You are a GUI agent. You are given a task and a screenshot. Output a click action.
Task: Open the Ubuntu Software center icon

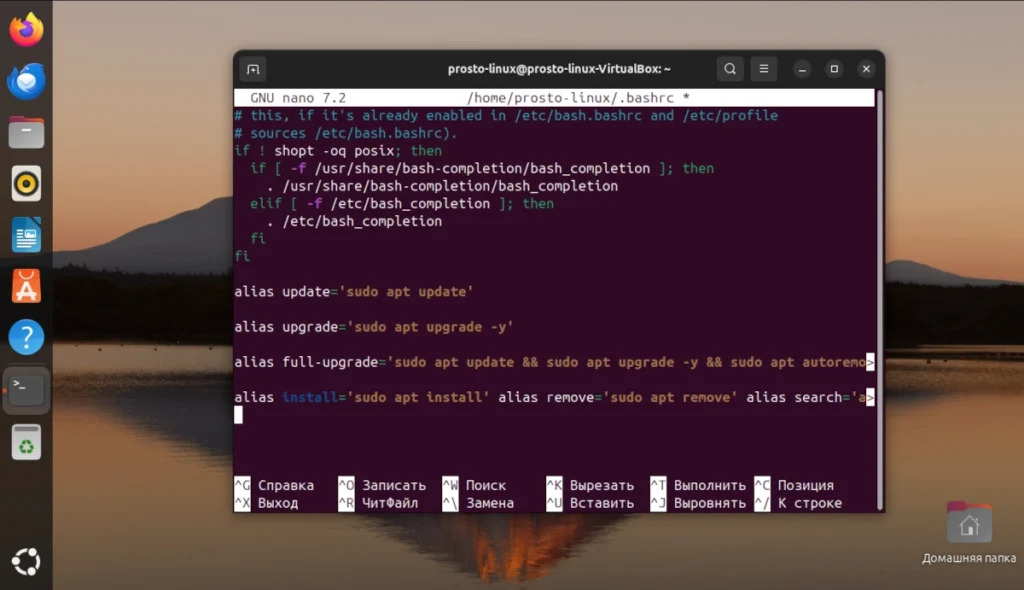coord(26,286)
